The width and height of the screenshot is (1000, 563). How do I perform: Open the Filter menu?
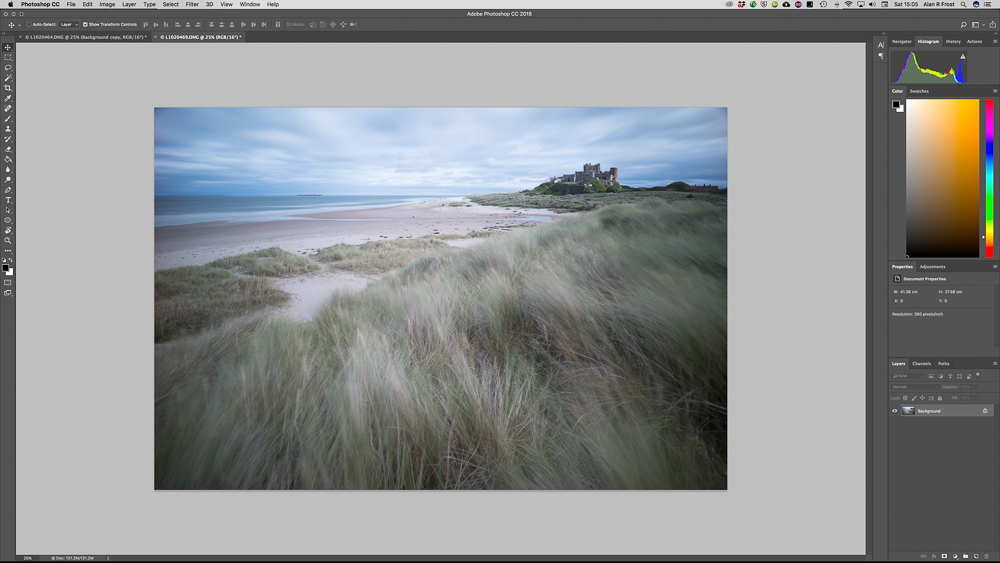tap(192, 4)
